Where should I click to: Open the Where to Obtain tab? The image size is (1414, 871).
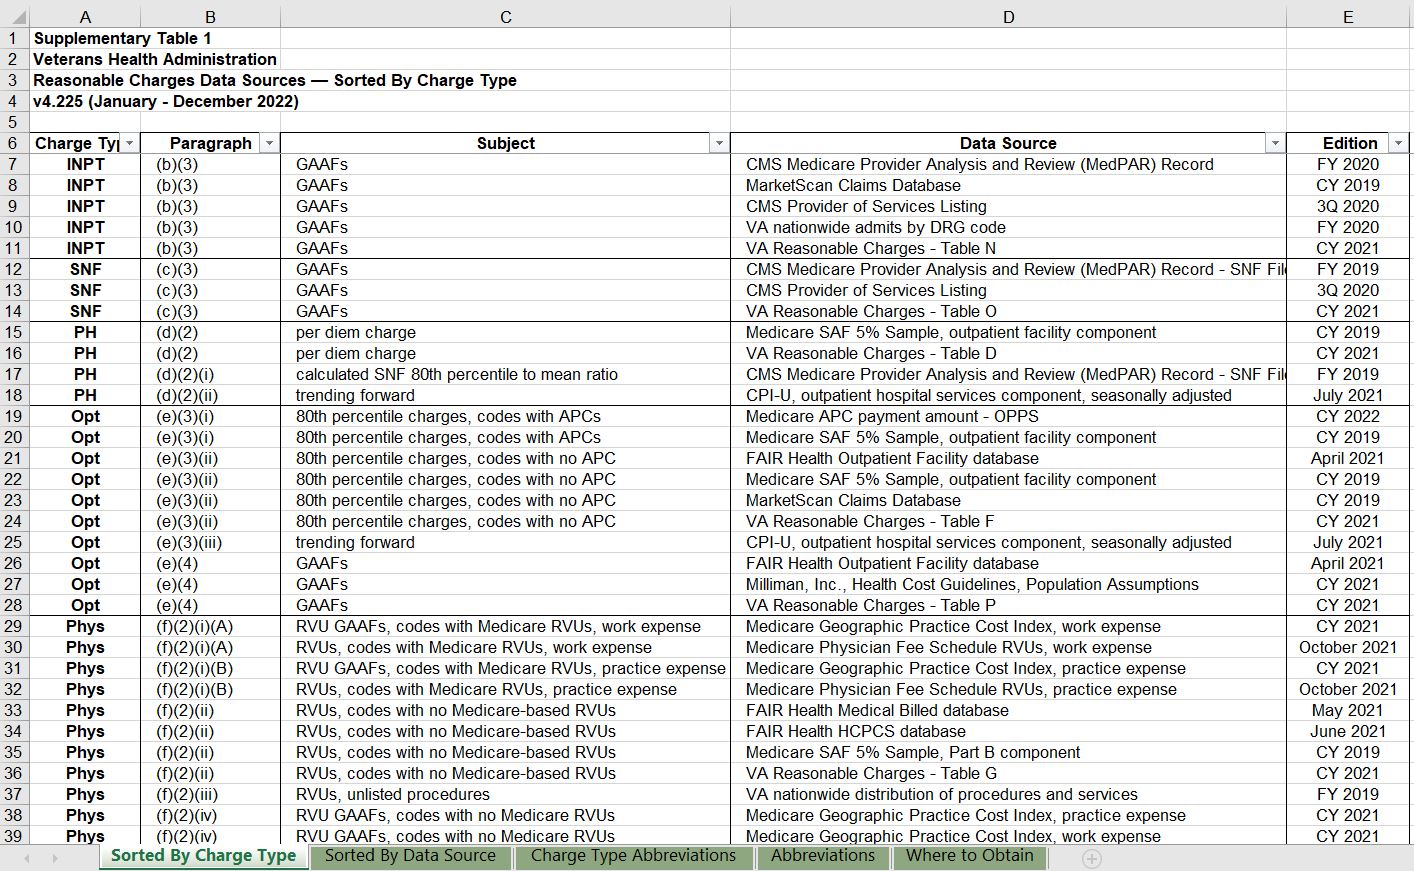[969, 856]
